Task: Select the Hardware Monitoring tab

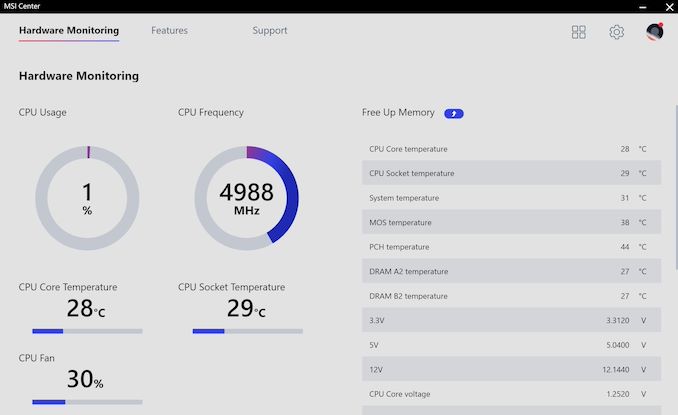Action: pyautogui.click(x=68, y=31)
